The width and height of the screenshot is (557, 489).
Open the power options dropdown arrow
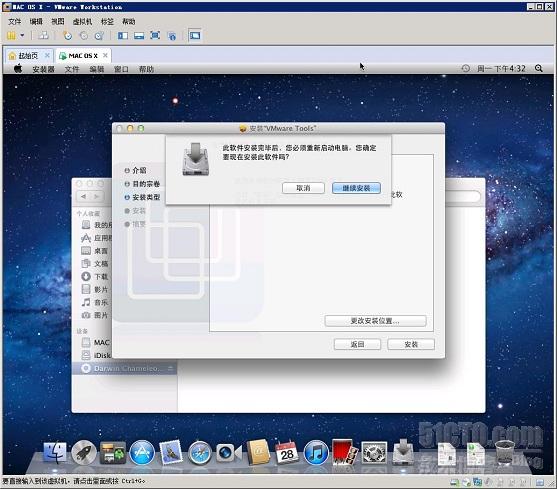click(x=22, y=36)
